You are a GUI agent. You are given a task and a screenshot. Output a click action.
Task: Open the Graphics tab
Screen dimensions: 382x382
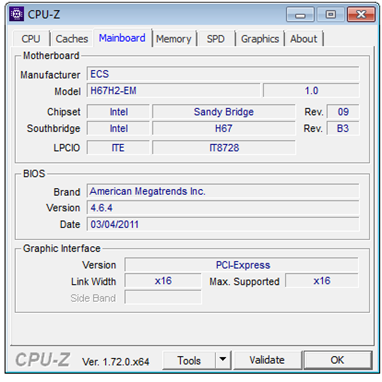[x=260, y=39]
